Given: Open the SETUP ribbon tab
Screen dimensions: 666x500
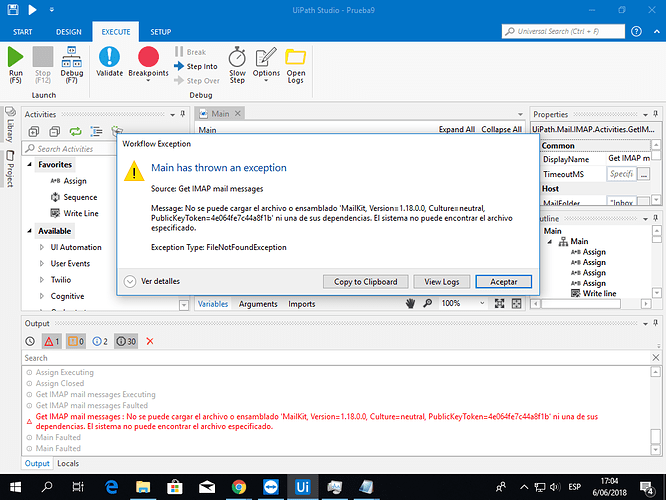Looking at the screenshot, I should [x=161, y=32].
